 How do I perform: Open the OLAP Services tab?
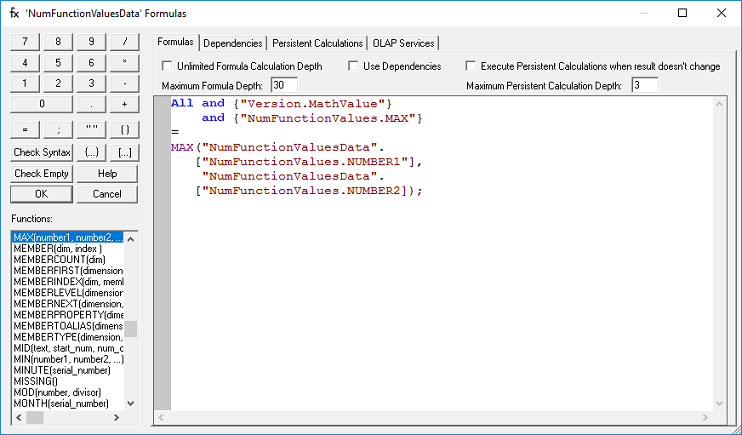(404, 43)
